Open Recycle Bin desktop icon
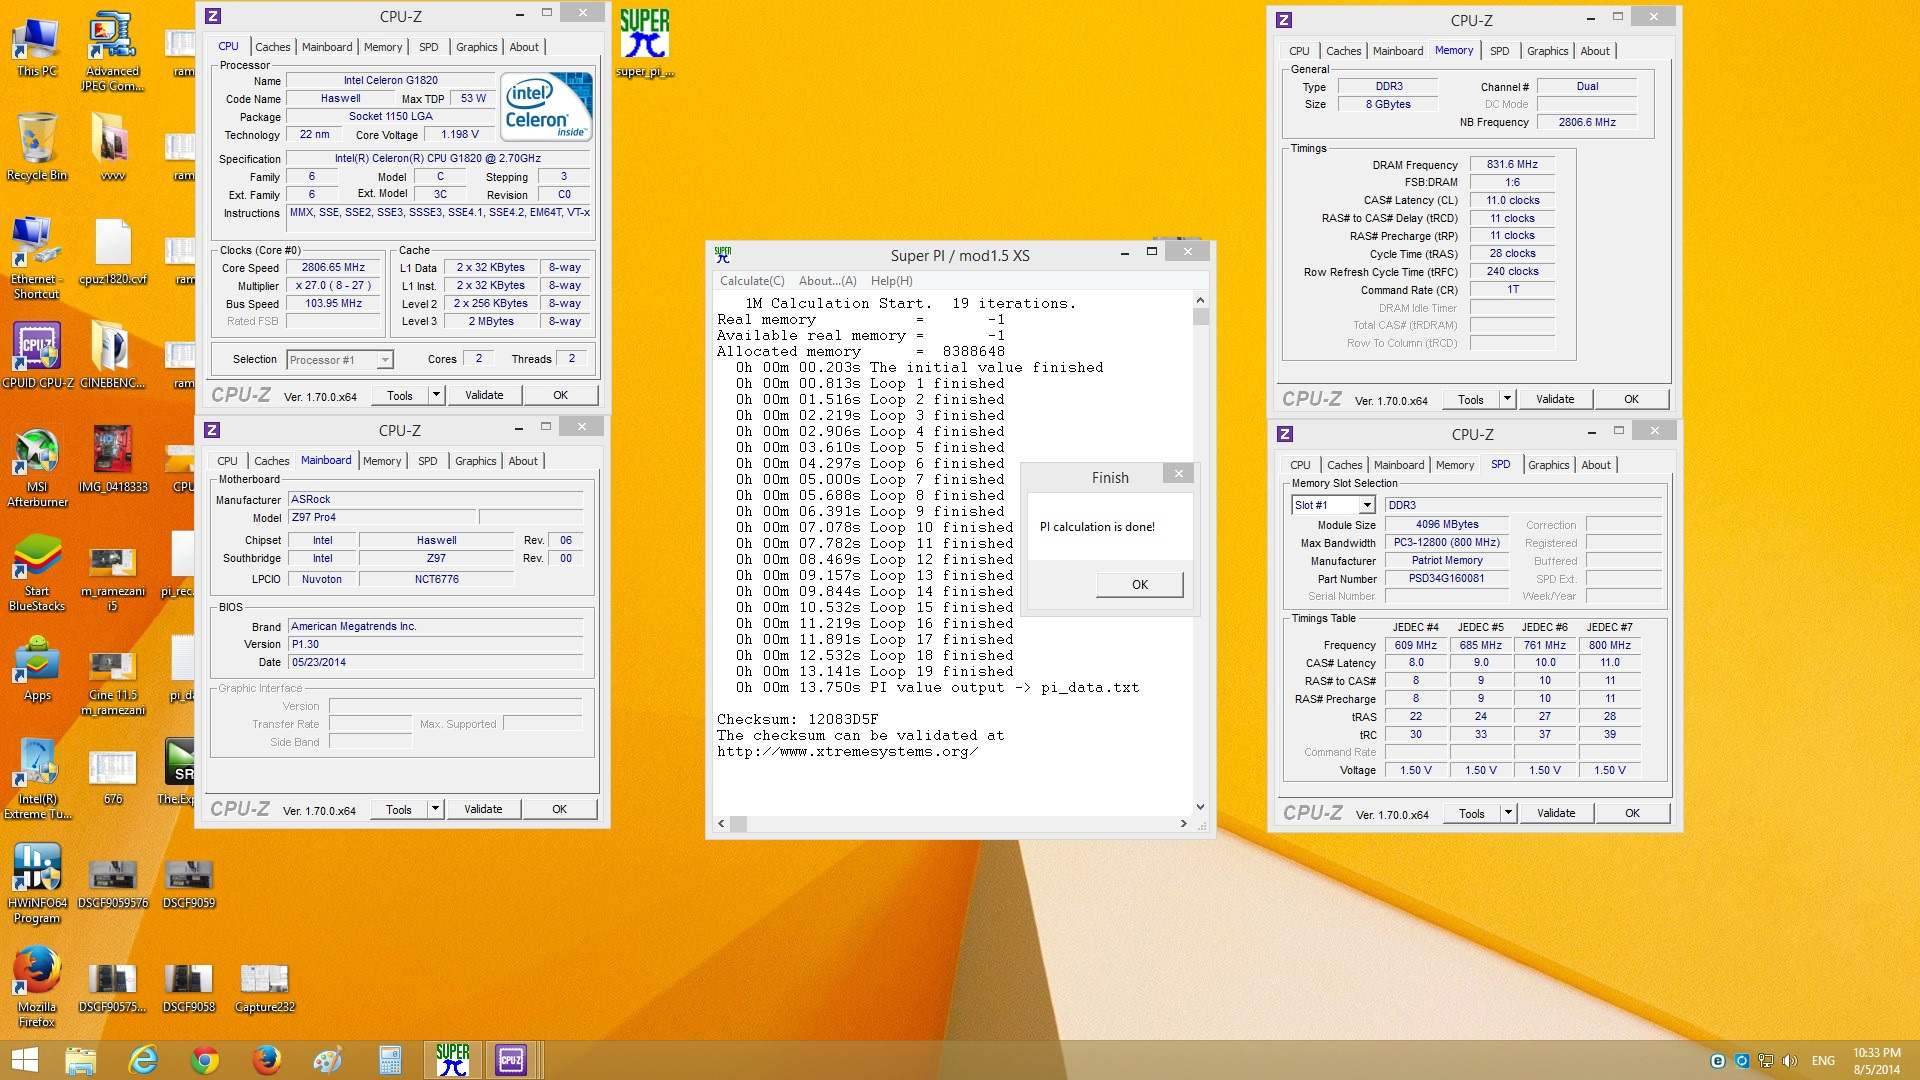Screen dimensions: 1920x1080 click(x=36, y=148)
